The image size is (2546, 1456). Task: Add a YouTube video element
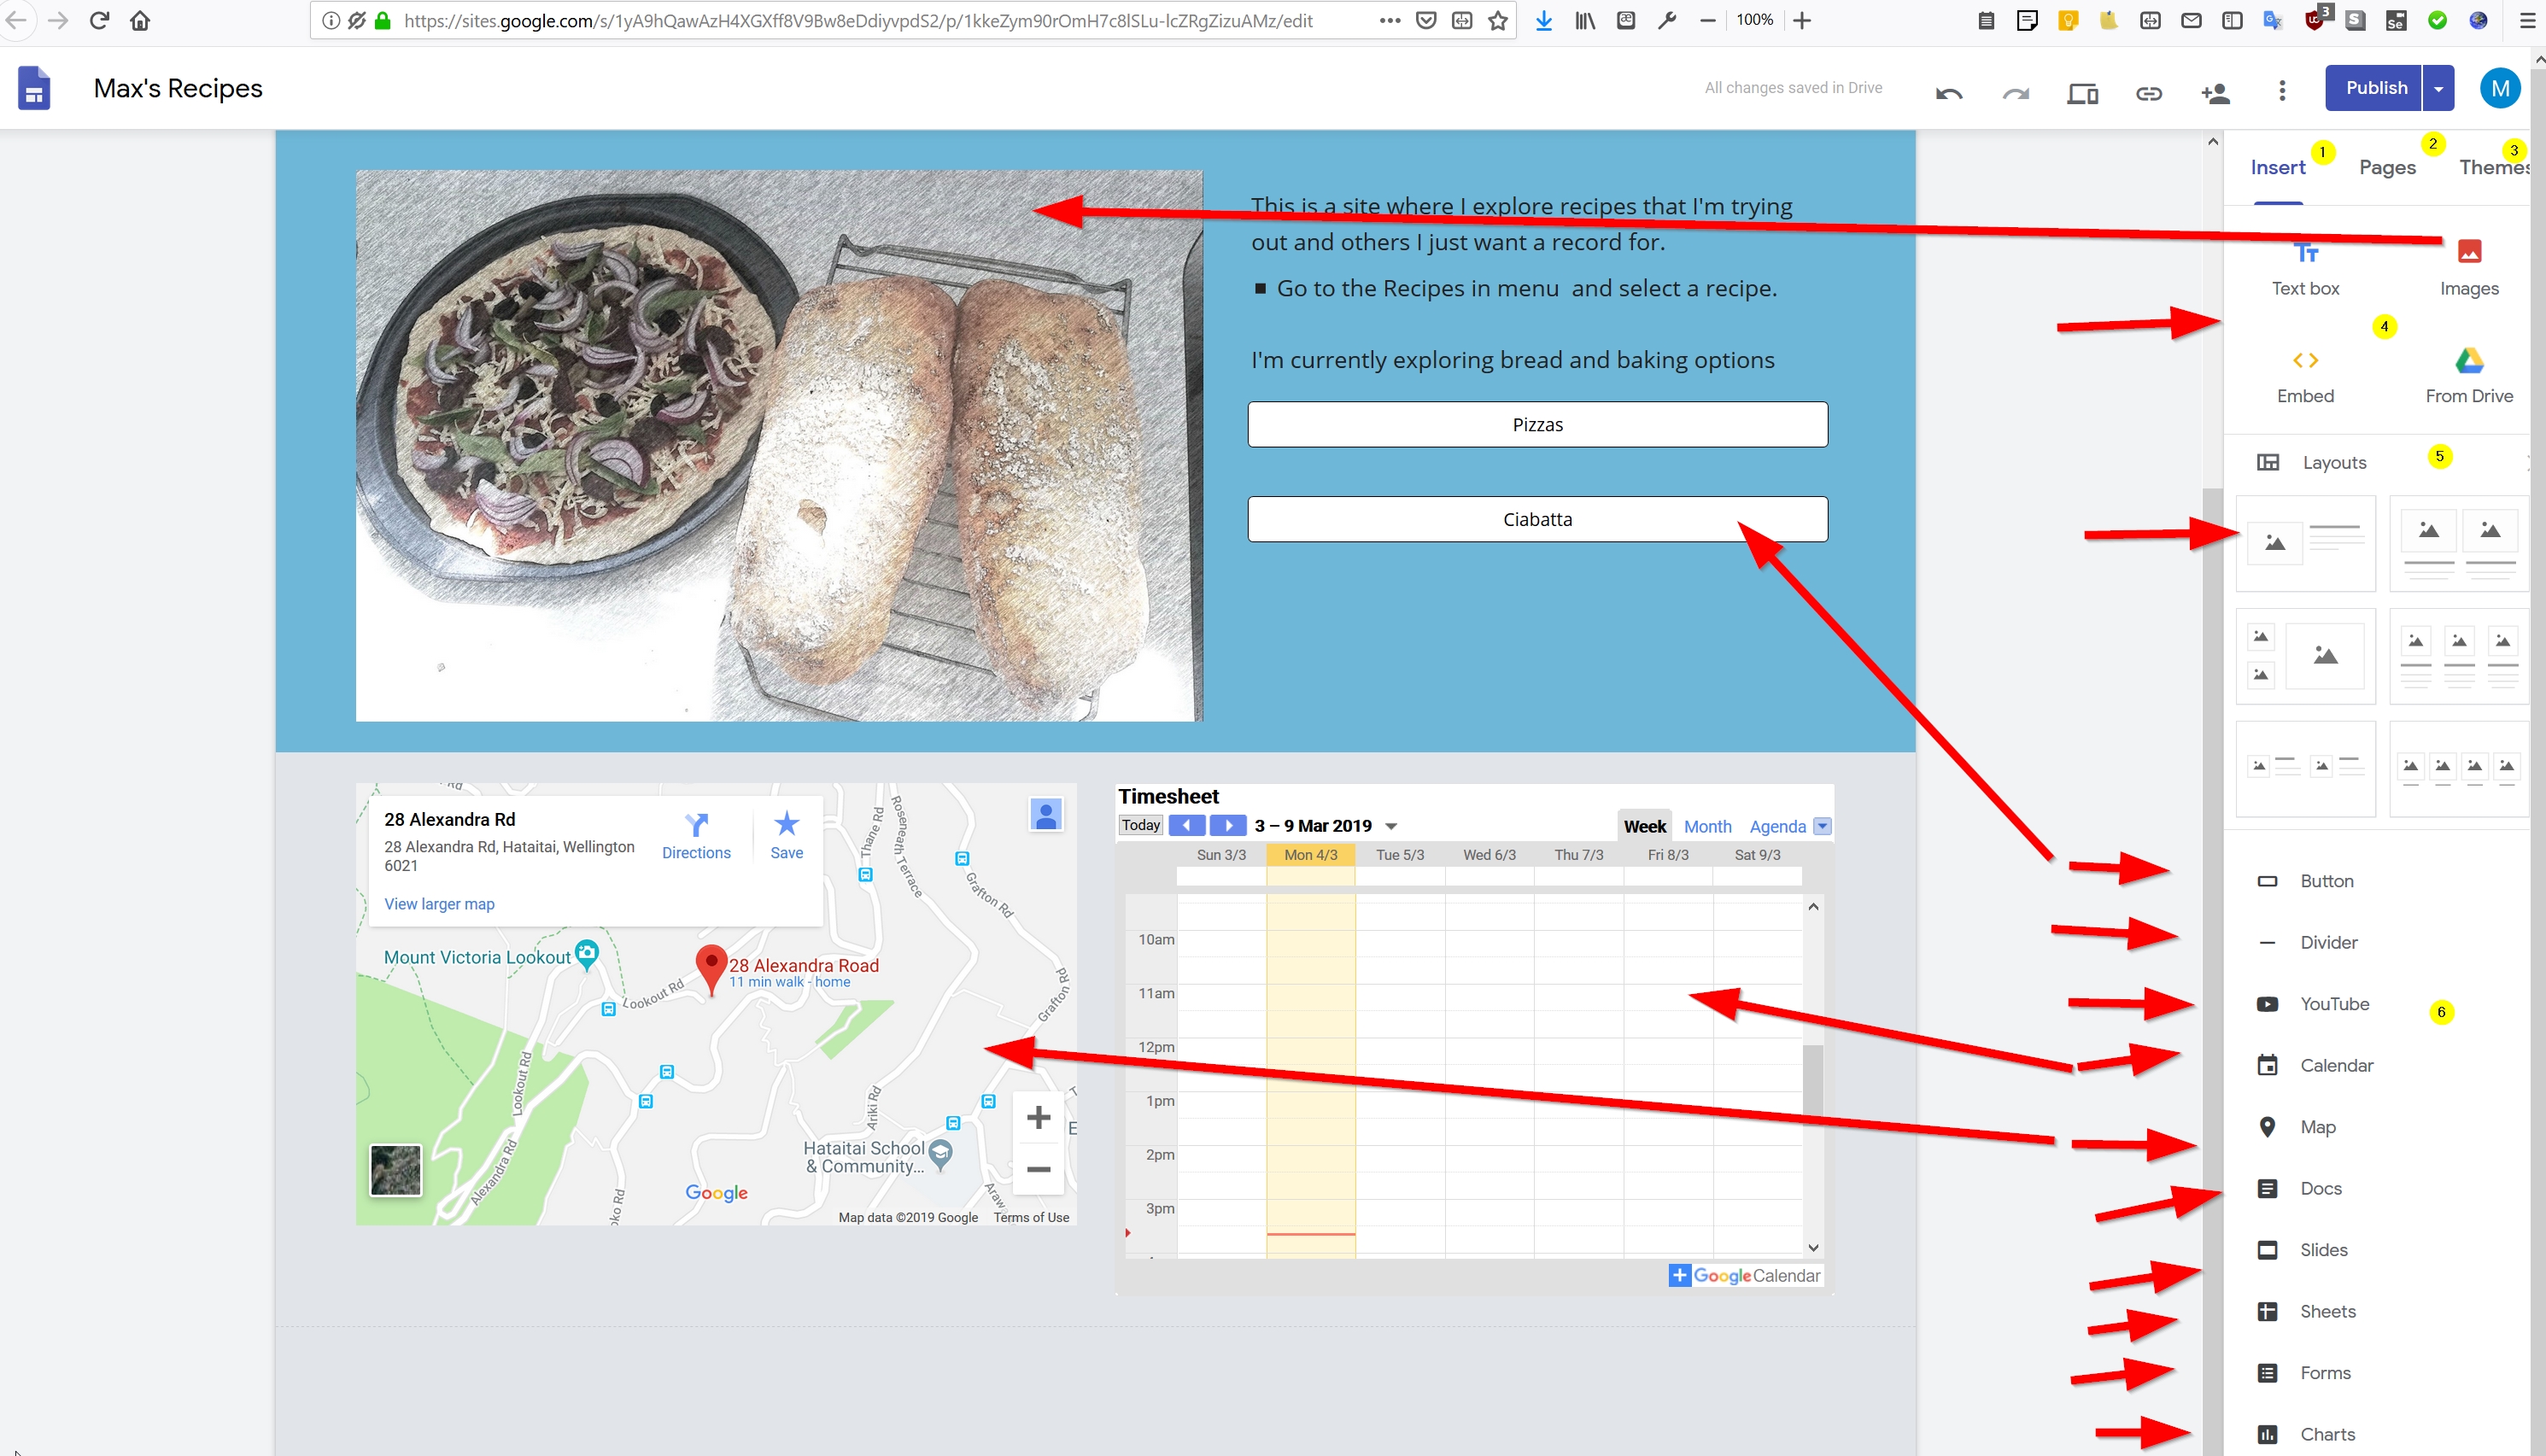[2333, 1004]
